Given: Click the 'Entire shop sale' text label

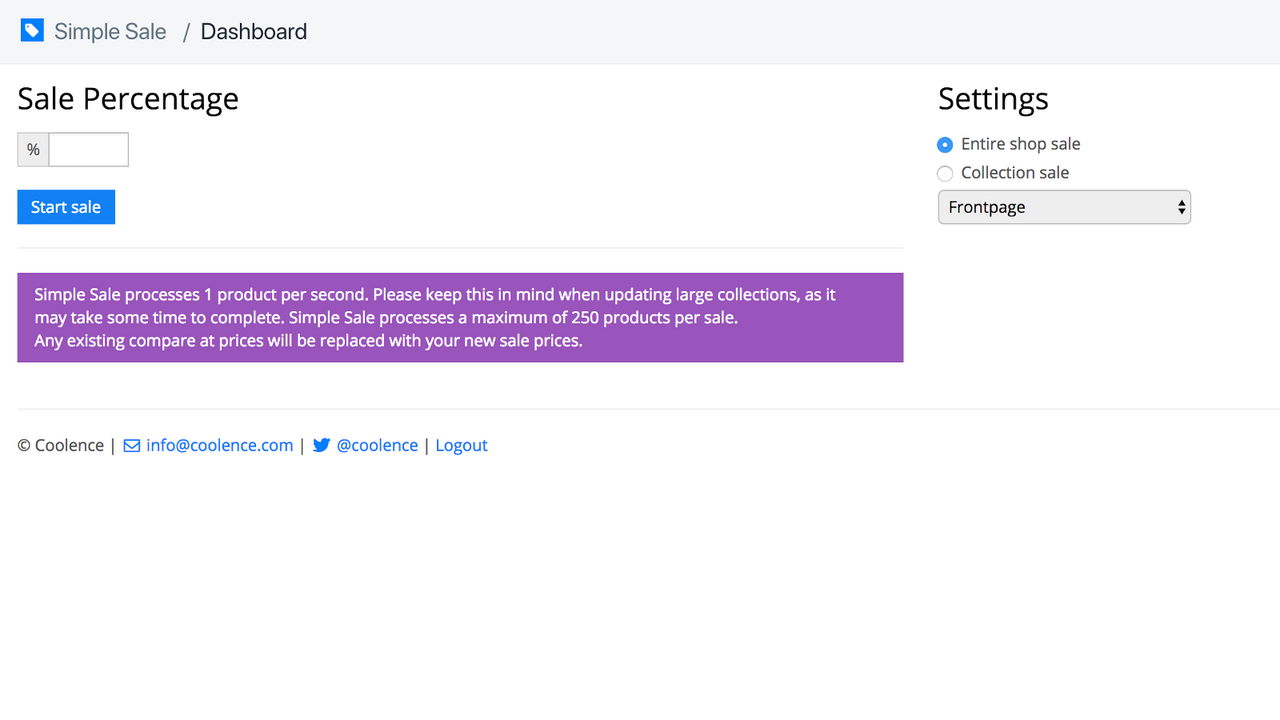Looking at the screenshot, I should (x=1020, y=144).
